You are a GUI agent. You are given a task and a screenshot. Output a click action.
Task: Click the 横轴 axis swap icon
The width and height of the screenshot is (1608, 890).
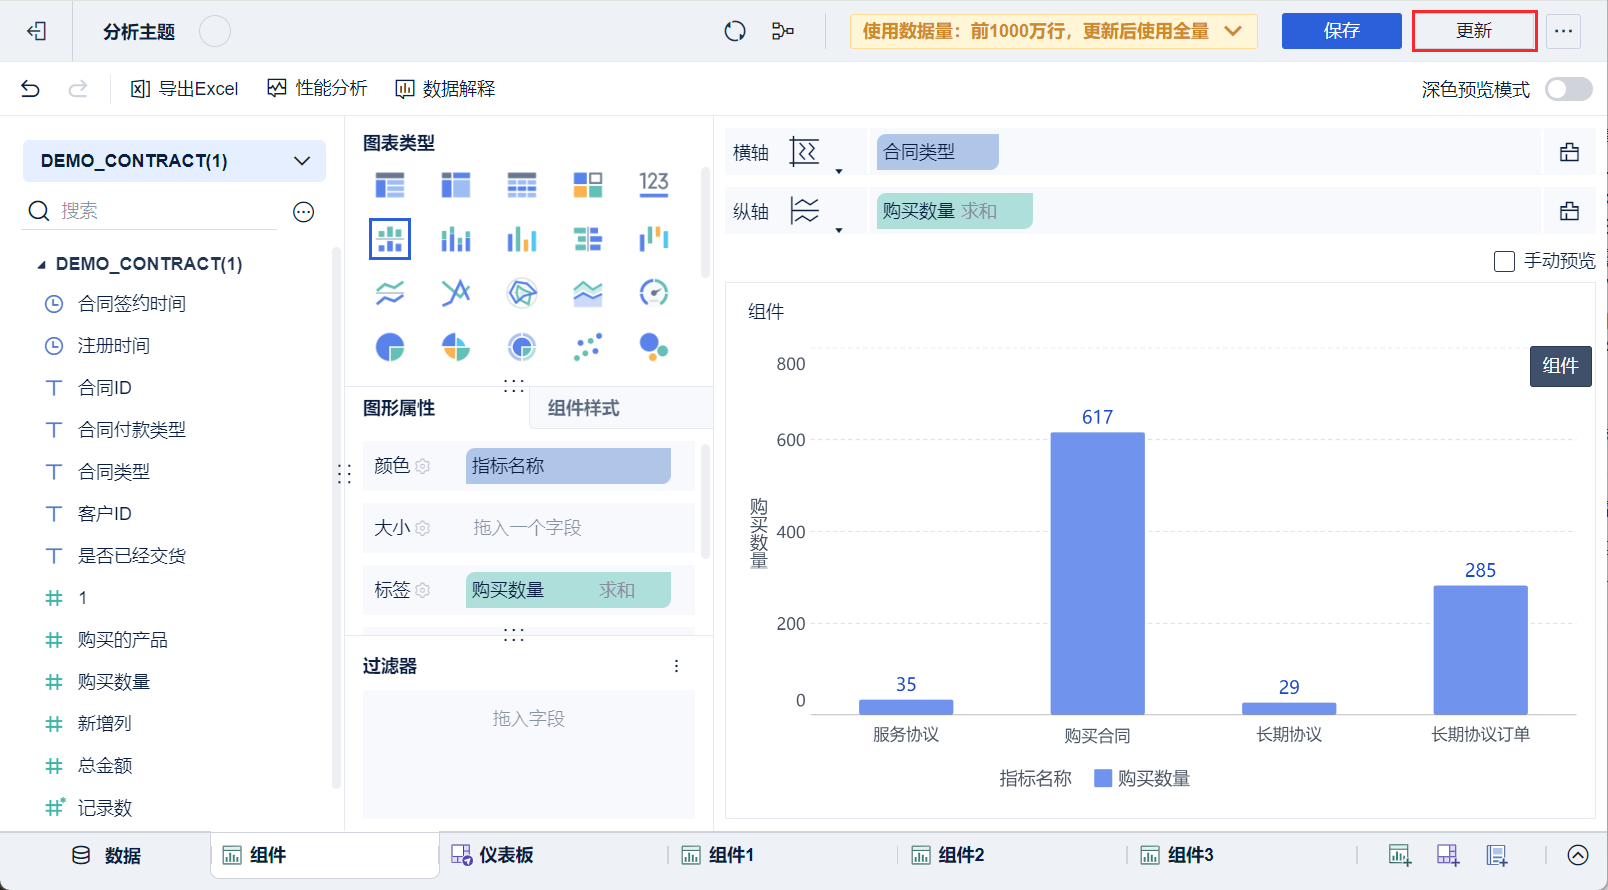[804, 152]
